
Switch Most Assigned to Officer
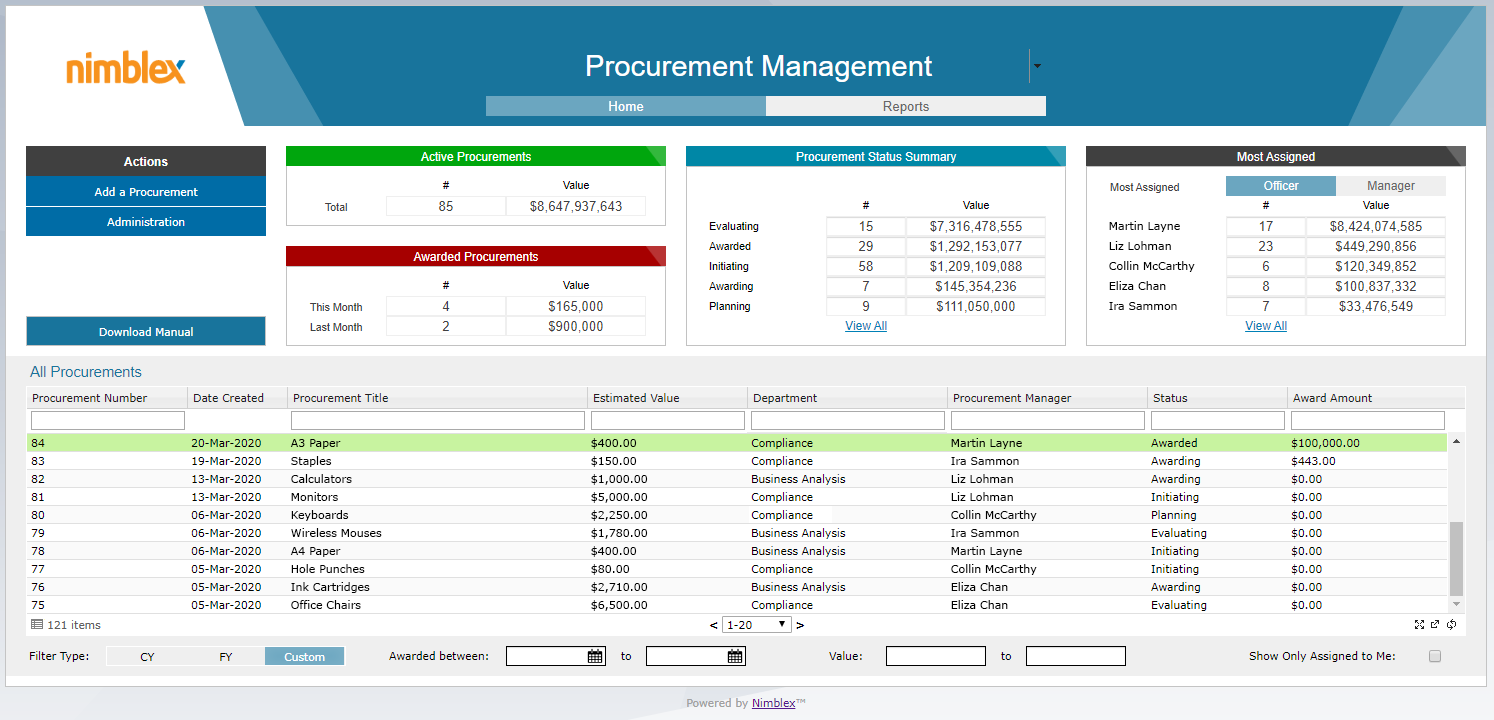[x=1281, y=186]
